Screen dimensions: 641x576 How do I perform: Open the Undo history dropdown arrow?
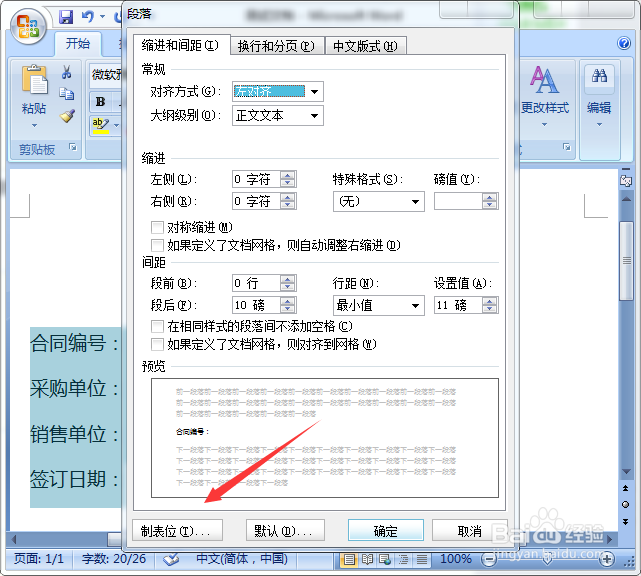pos(103,17)
